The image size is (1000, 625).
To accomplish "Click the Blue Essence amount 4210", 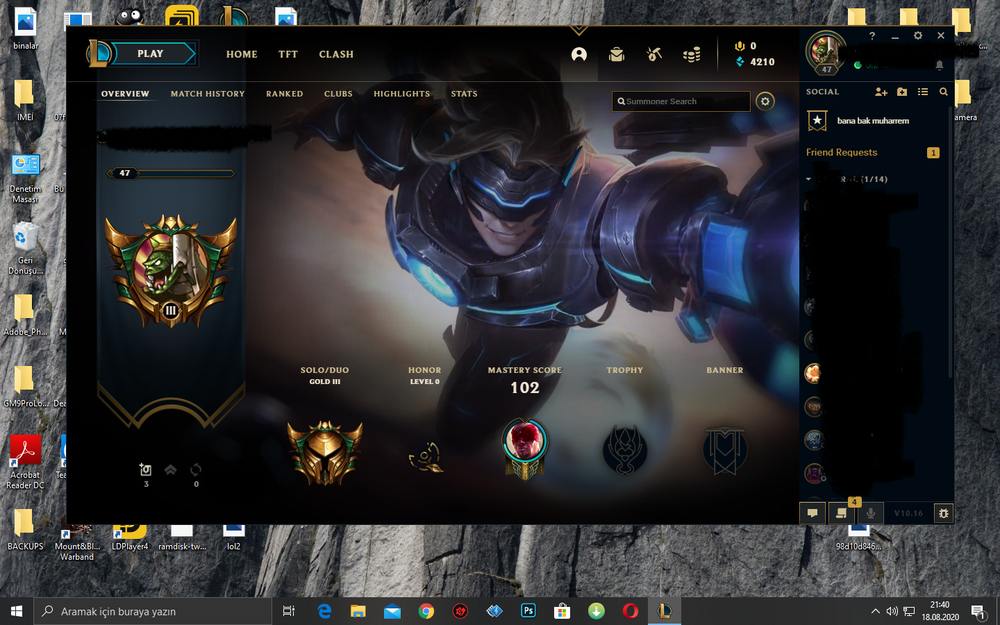I will [x=762, y=62].
